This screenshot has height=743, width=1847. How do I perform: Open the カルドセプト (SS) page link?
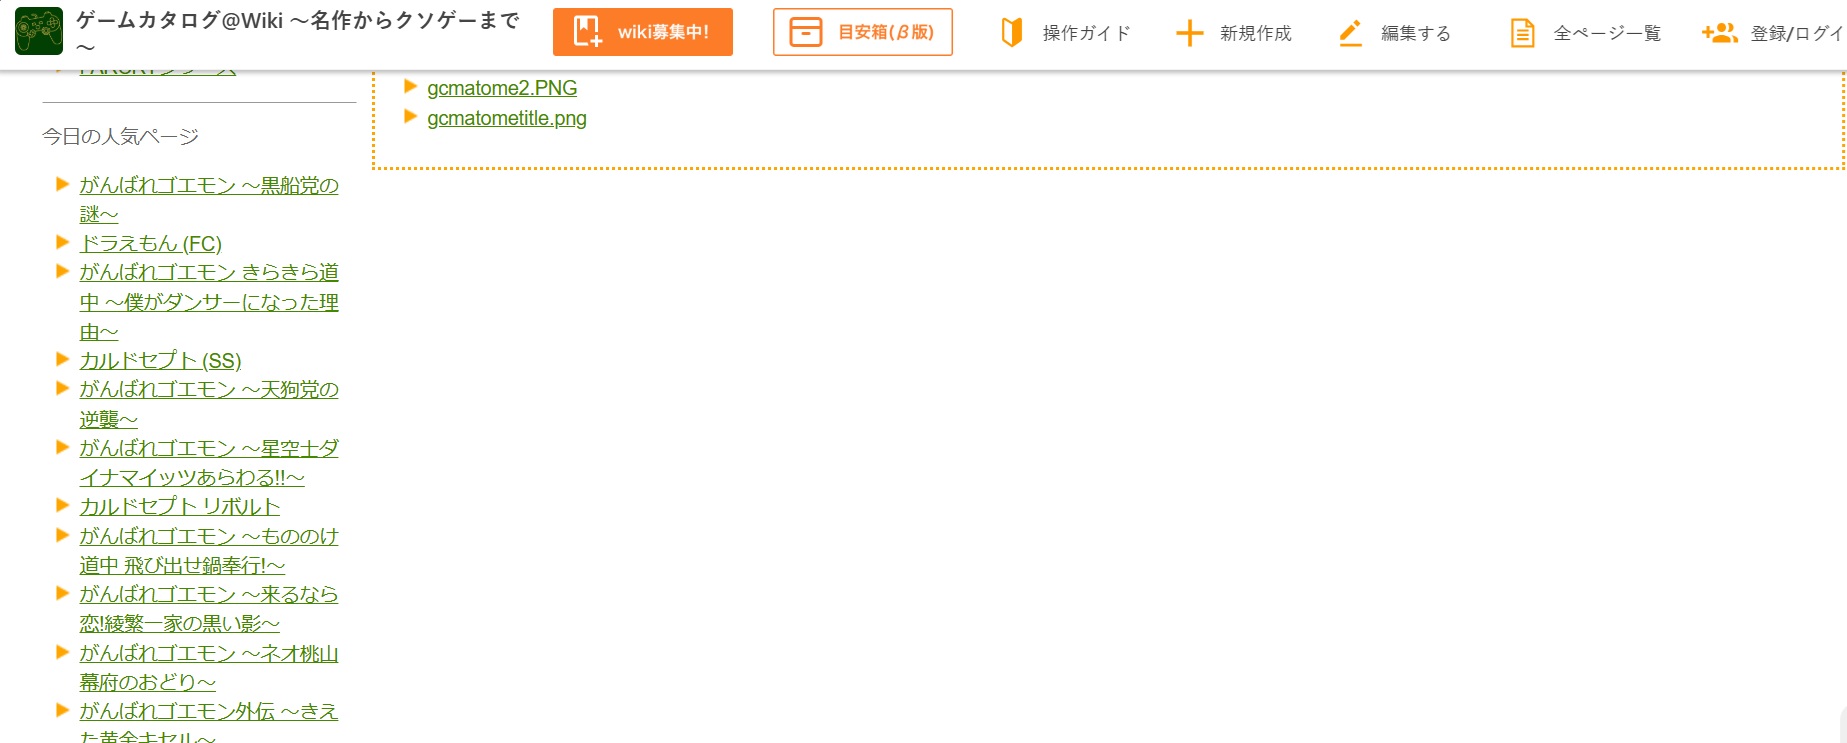point(160,360)
